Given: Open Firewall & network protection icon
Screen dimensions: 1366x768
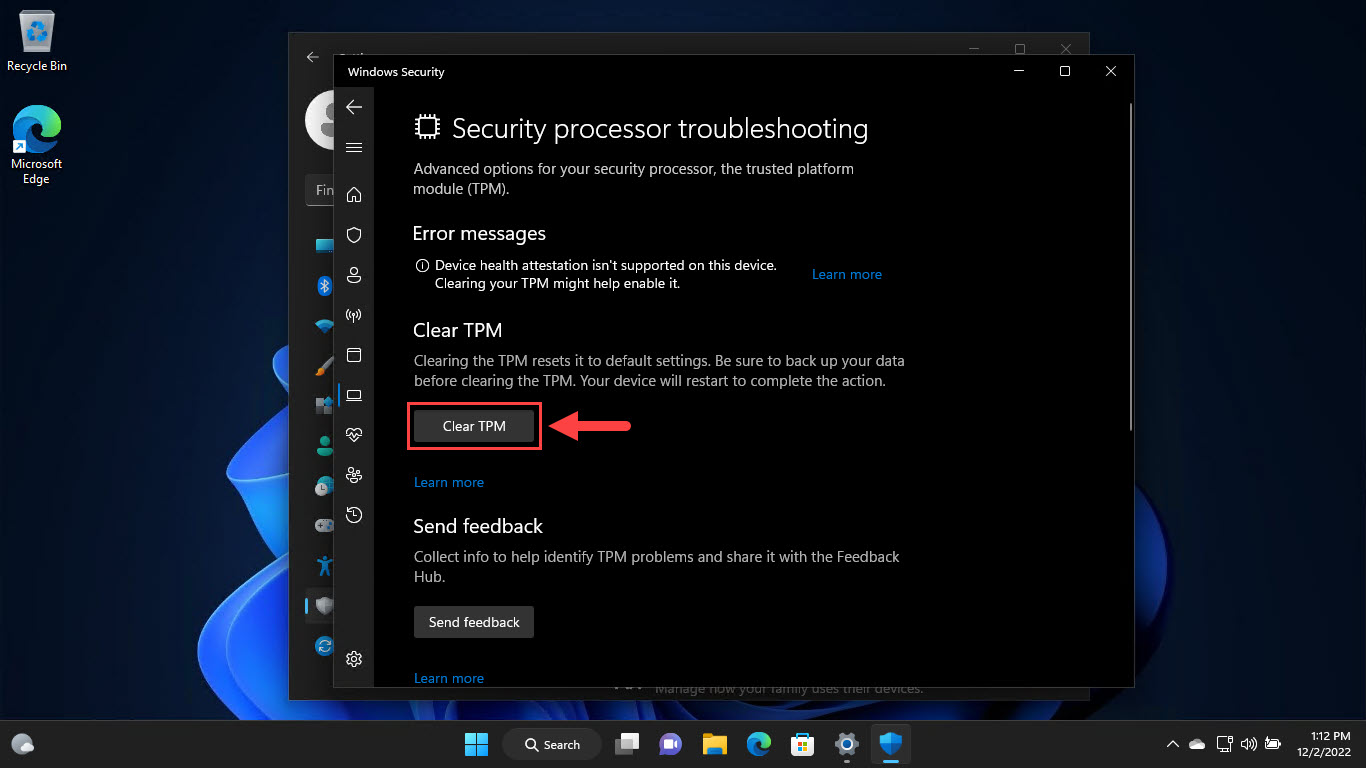Looking at the screenshot, I should 353,314.
